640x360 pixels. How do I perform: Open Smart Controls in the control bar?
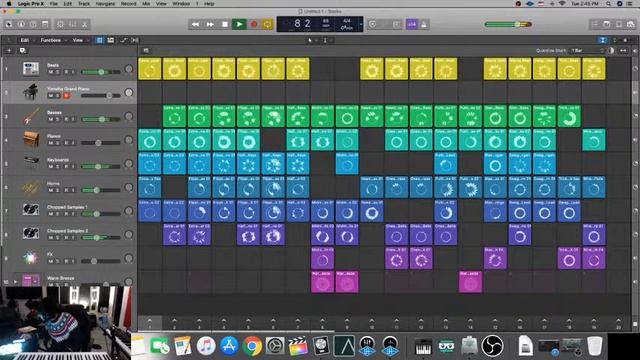60,24
